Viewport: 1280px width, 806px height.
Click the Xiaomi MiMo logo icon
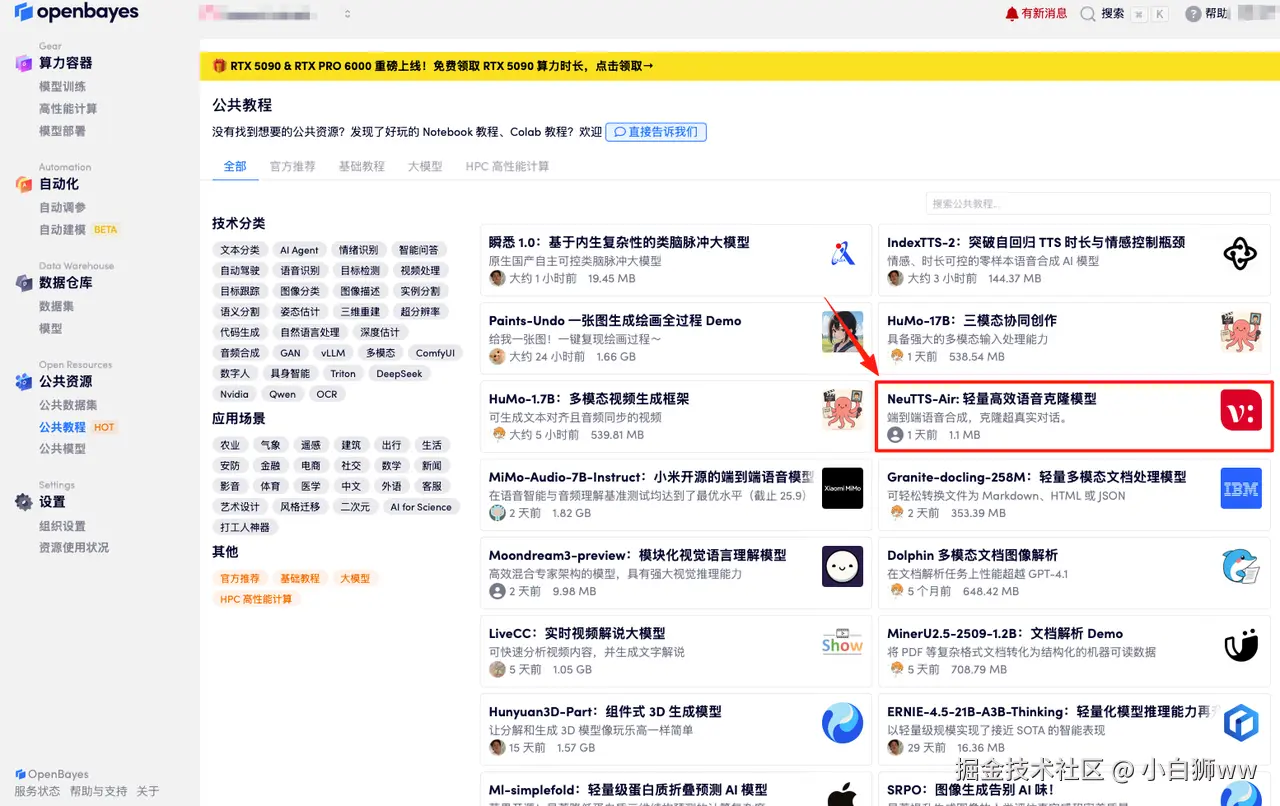(843, 488)
